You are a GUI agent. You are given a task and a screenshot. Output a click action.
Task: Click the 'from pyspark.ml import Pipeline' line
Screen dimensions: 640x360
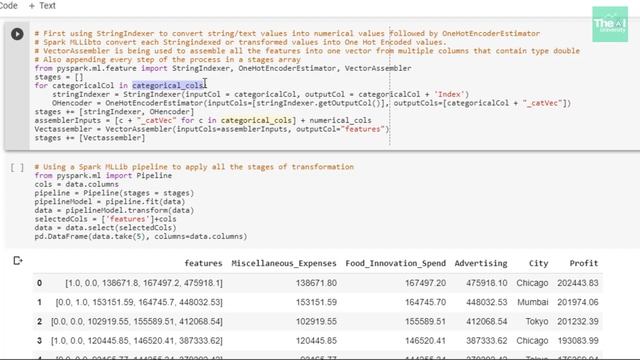coord(103,176)
